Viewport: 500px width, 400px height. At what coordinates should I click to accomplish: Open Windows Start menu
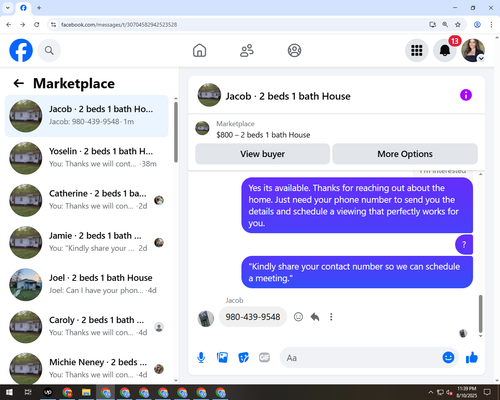tap(9, 392)
